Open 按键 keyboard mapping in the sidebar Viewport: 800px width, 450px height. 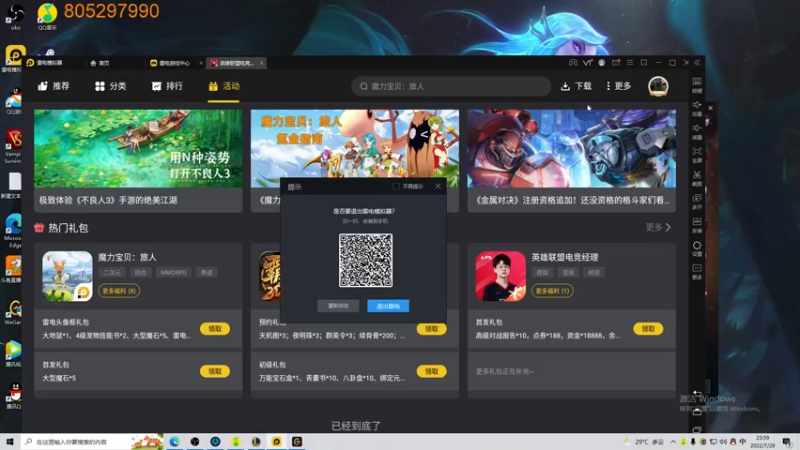[697, 85]
